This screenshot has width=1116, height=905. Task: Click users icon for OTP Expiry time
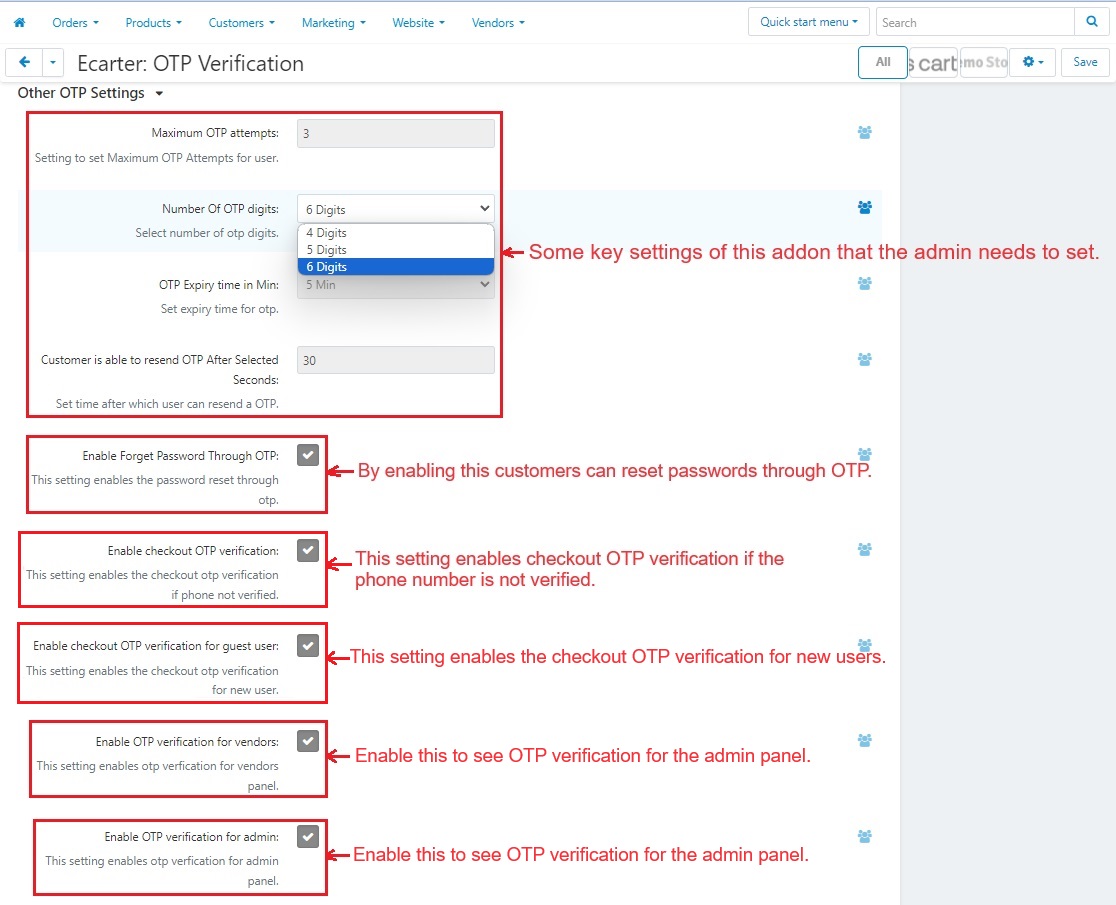865,284
